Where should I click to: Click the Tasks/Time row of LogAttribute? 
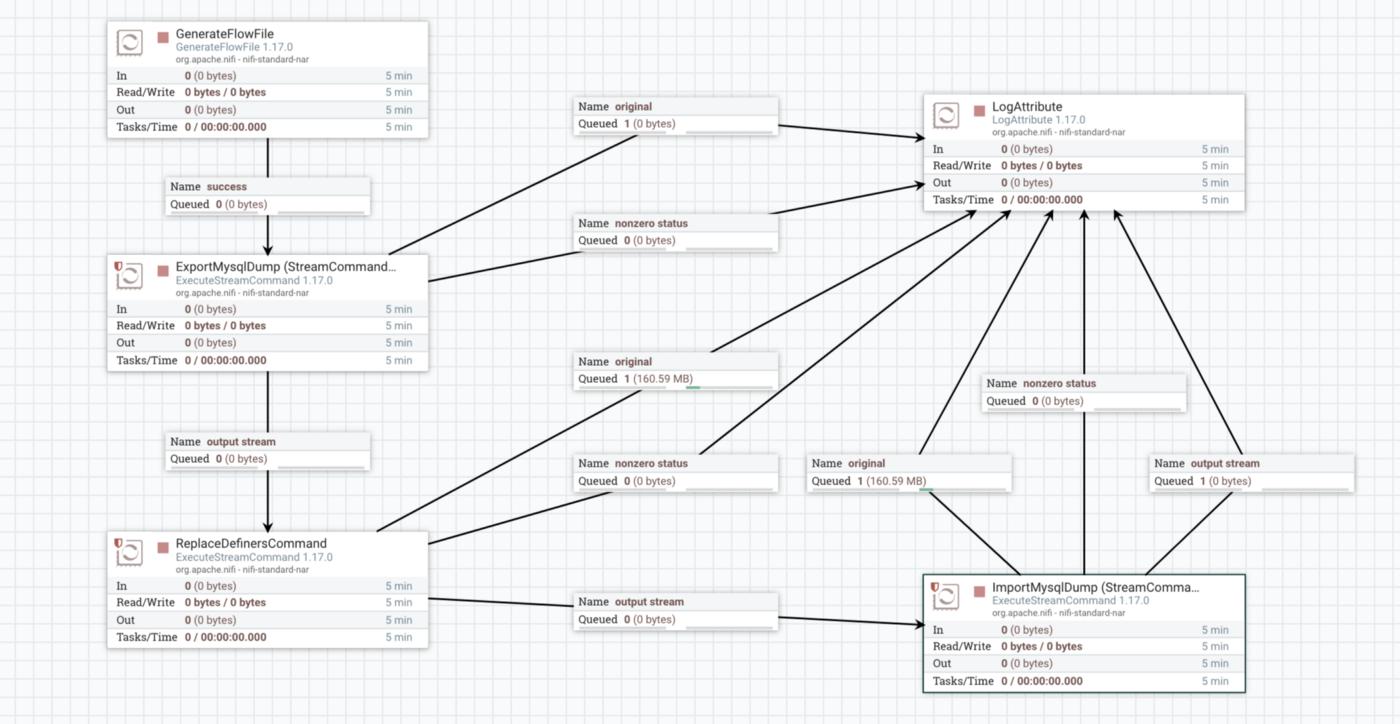(1084, 200)
